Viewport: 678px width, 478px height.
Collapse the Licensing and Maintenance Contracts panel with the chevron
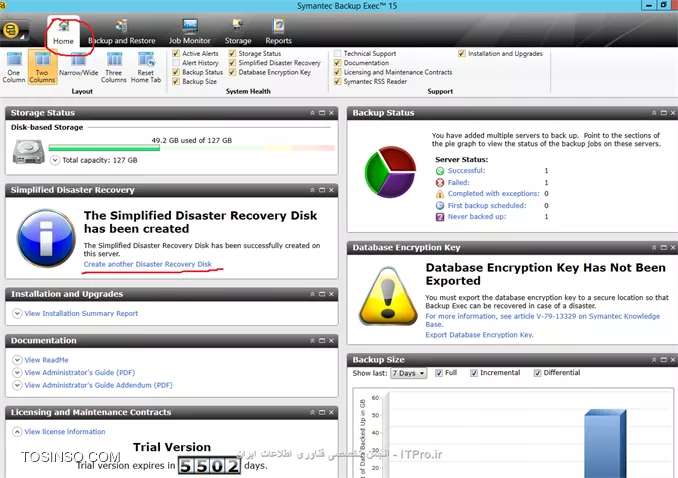pos(312,413)
